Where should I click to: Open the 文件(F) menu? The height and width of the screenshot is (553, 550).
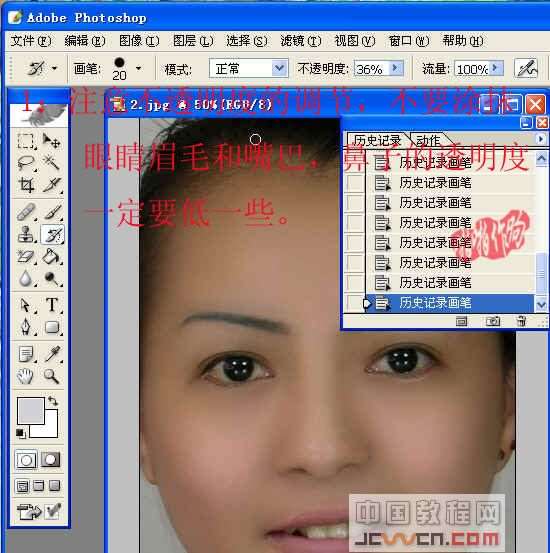coord(31,41)
